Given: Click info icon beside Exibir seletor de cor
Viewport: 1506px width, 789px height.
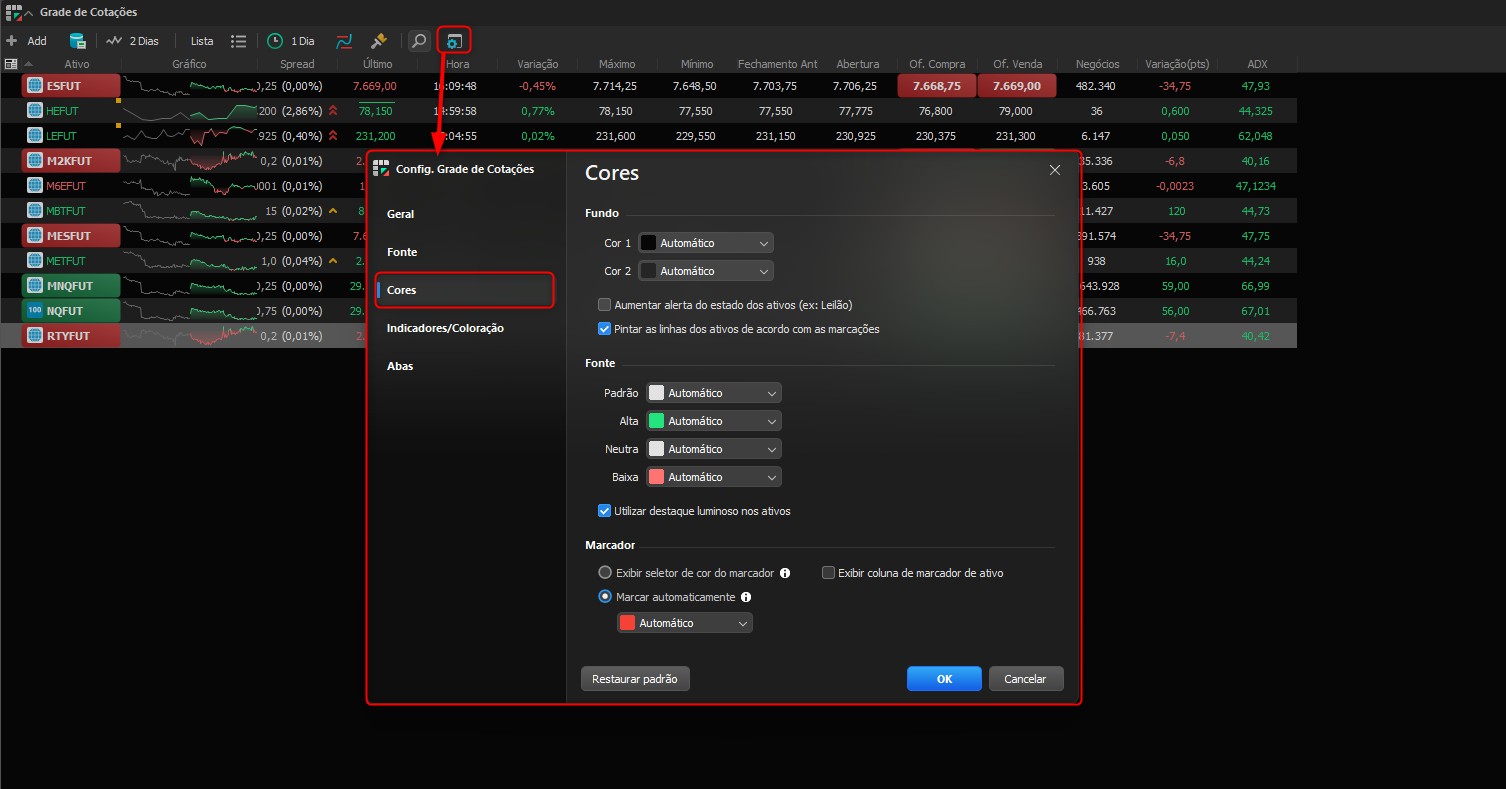Looking at the screenshot, I should tap(785, 573).
